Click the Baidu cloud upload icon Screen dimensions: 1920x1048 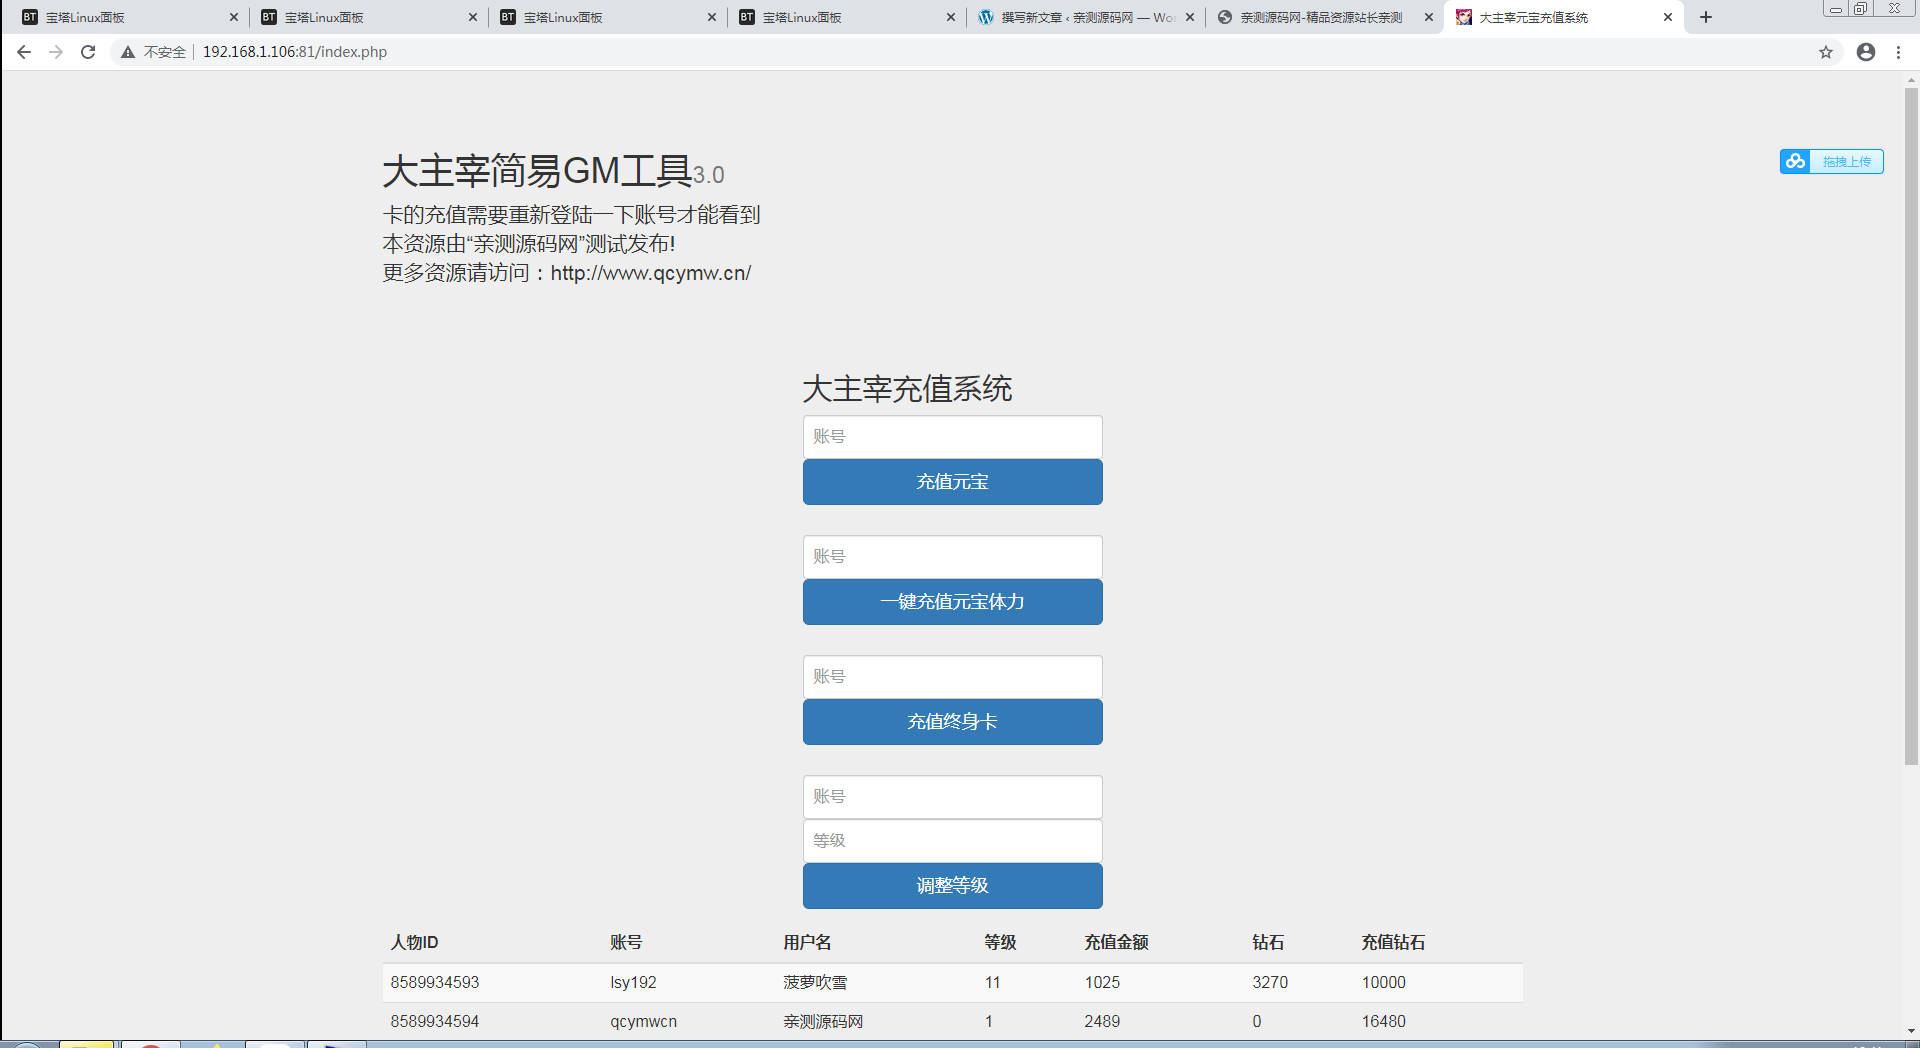1795,161
